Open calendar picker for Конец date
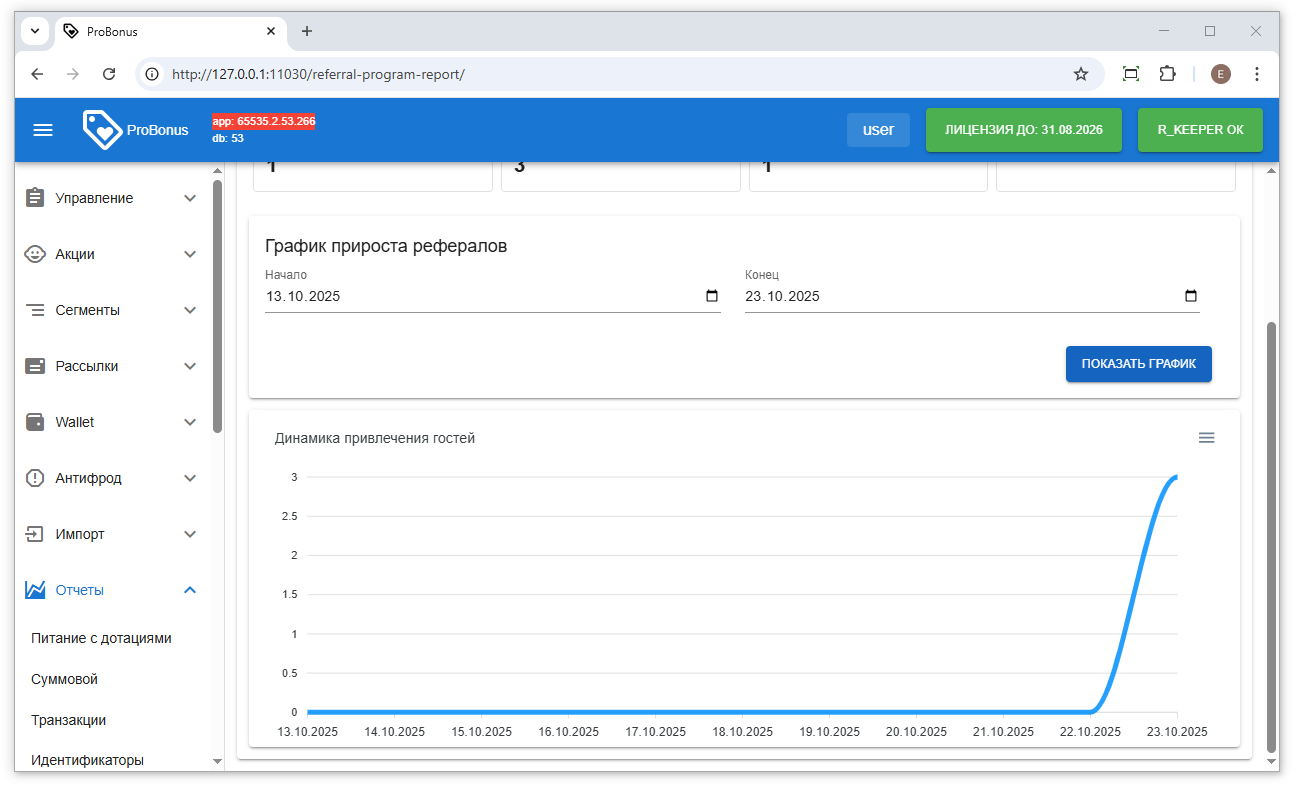Viewport: 1293px width, 785px height. coord(1190,296)
